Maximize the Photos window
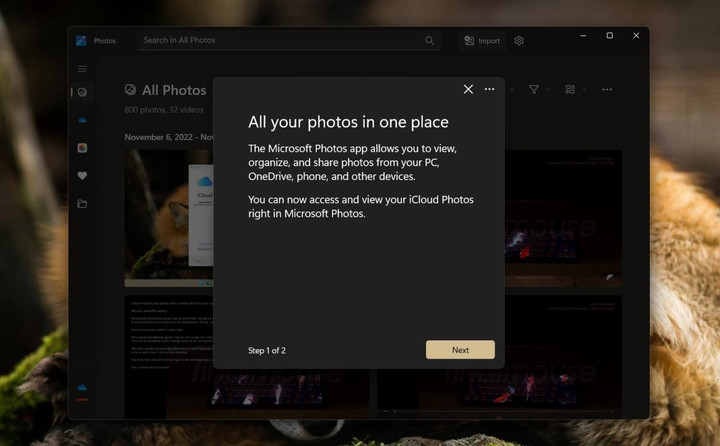The height and width of the screenshot is (446, 720). click(x=609, y=35)
